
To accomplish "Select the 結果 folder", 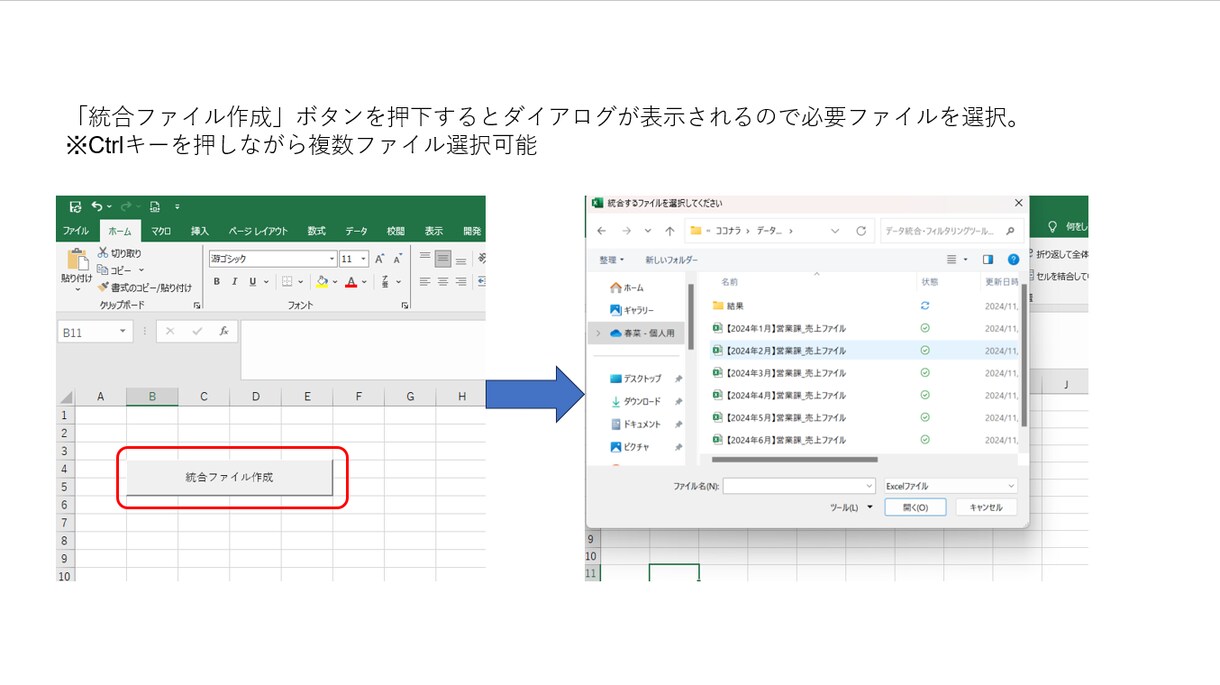I will coord(728,306).
